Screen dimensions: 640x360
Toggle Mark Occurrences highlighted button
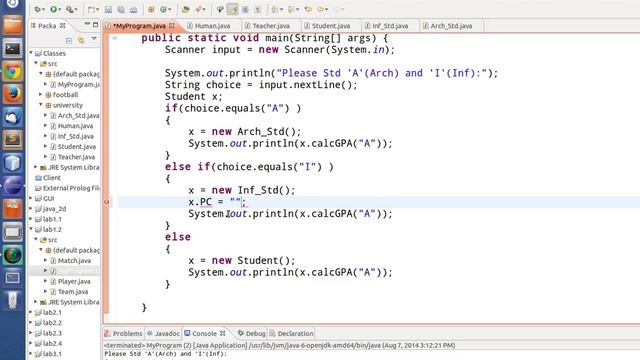tap(233, 9)
